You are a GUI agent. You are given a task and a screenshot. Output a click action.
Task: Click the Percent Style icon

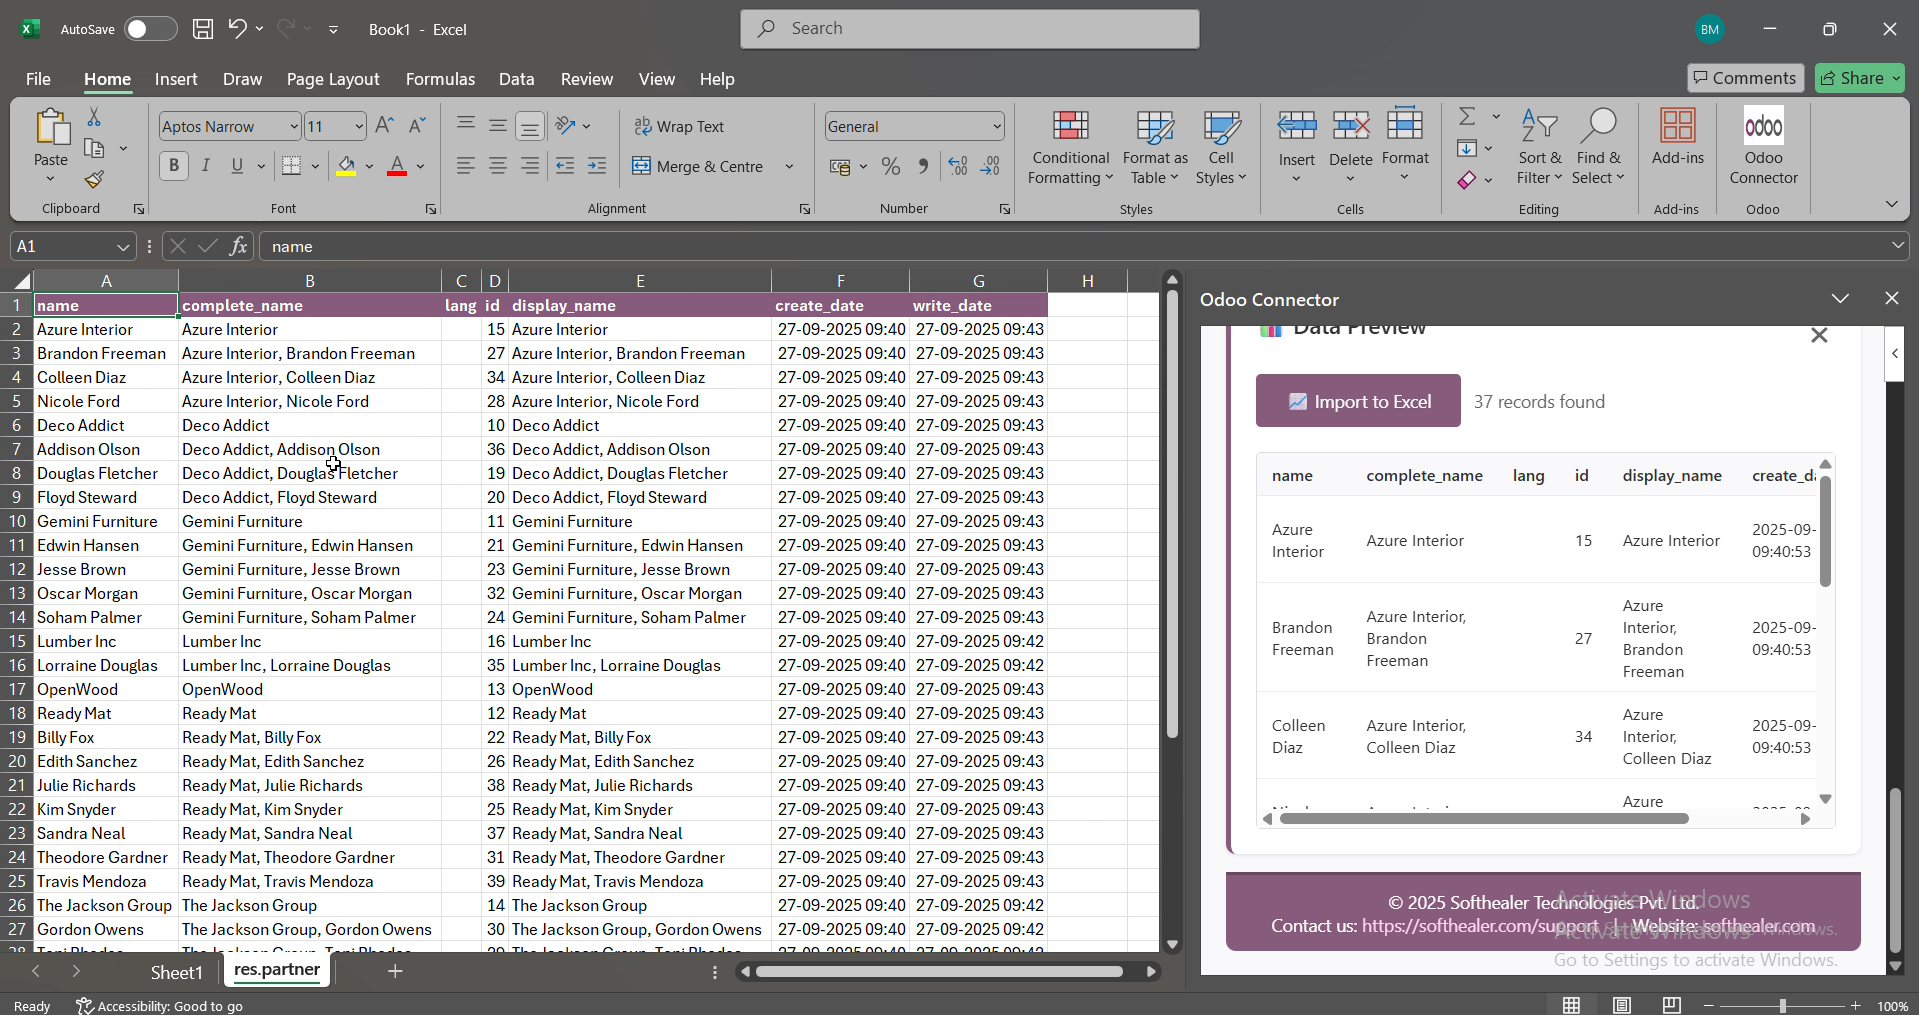click(x=891, y=167)
